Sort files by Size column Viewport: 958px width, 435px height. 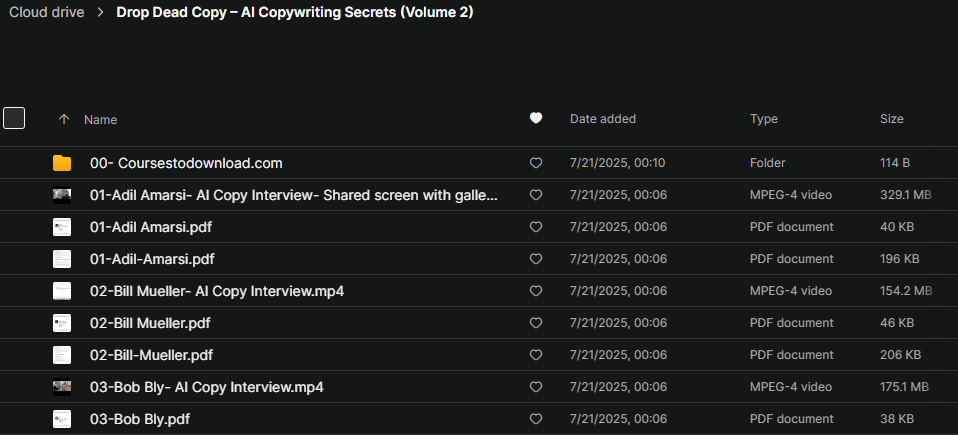[x=891, y=119]
